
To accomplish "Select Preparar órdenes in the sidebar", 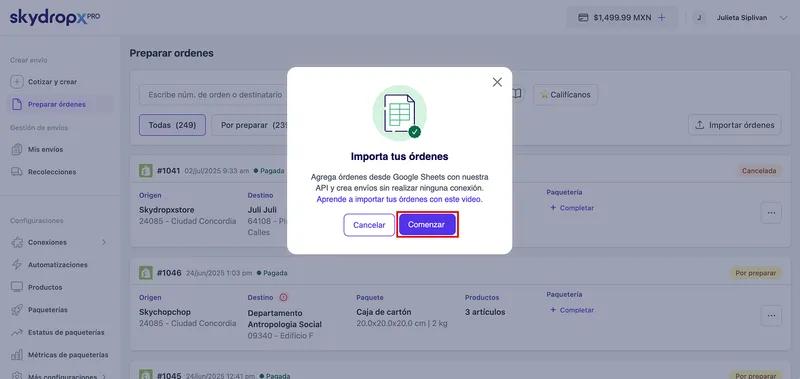I will (57, 104).
